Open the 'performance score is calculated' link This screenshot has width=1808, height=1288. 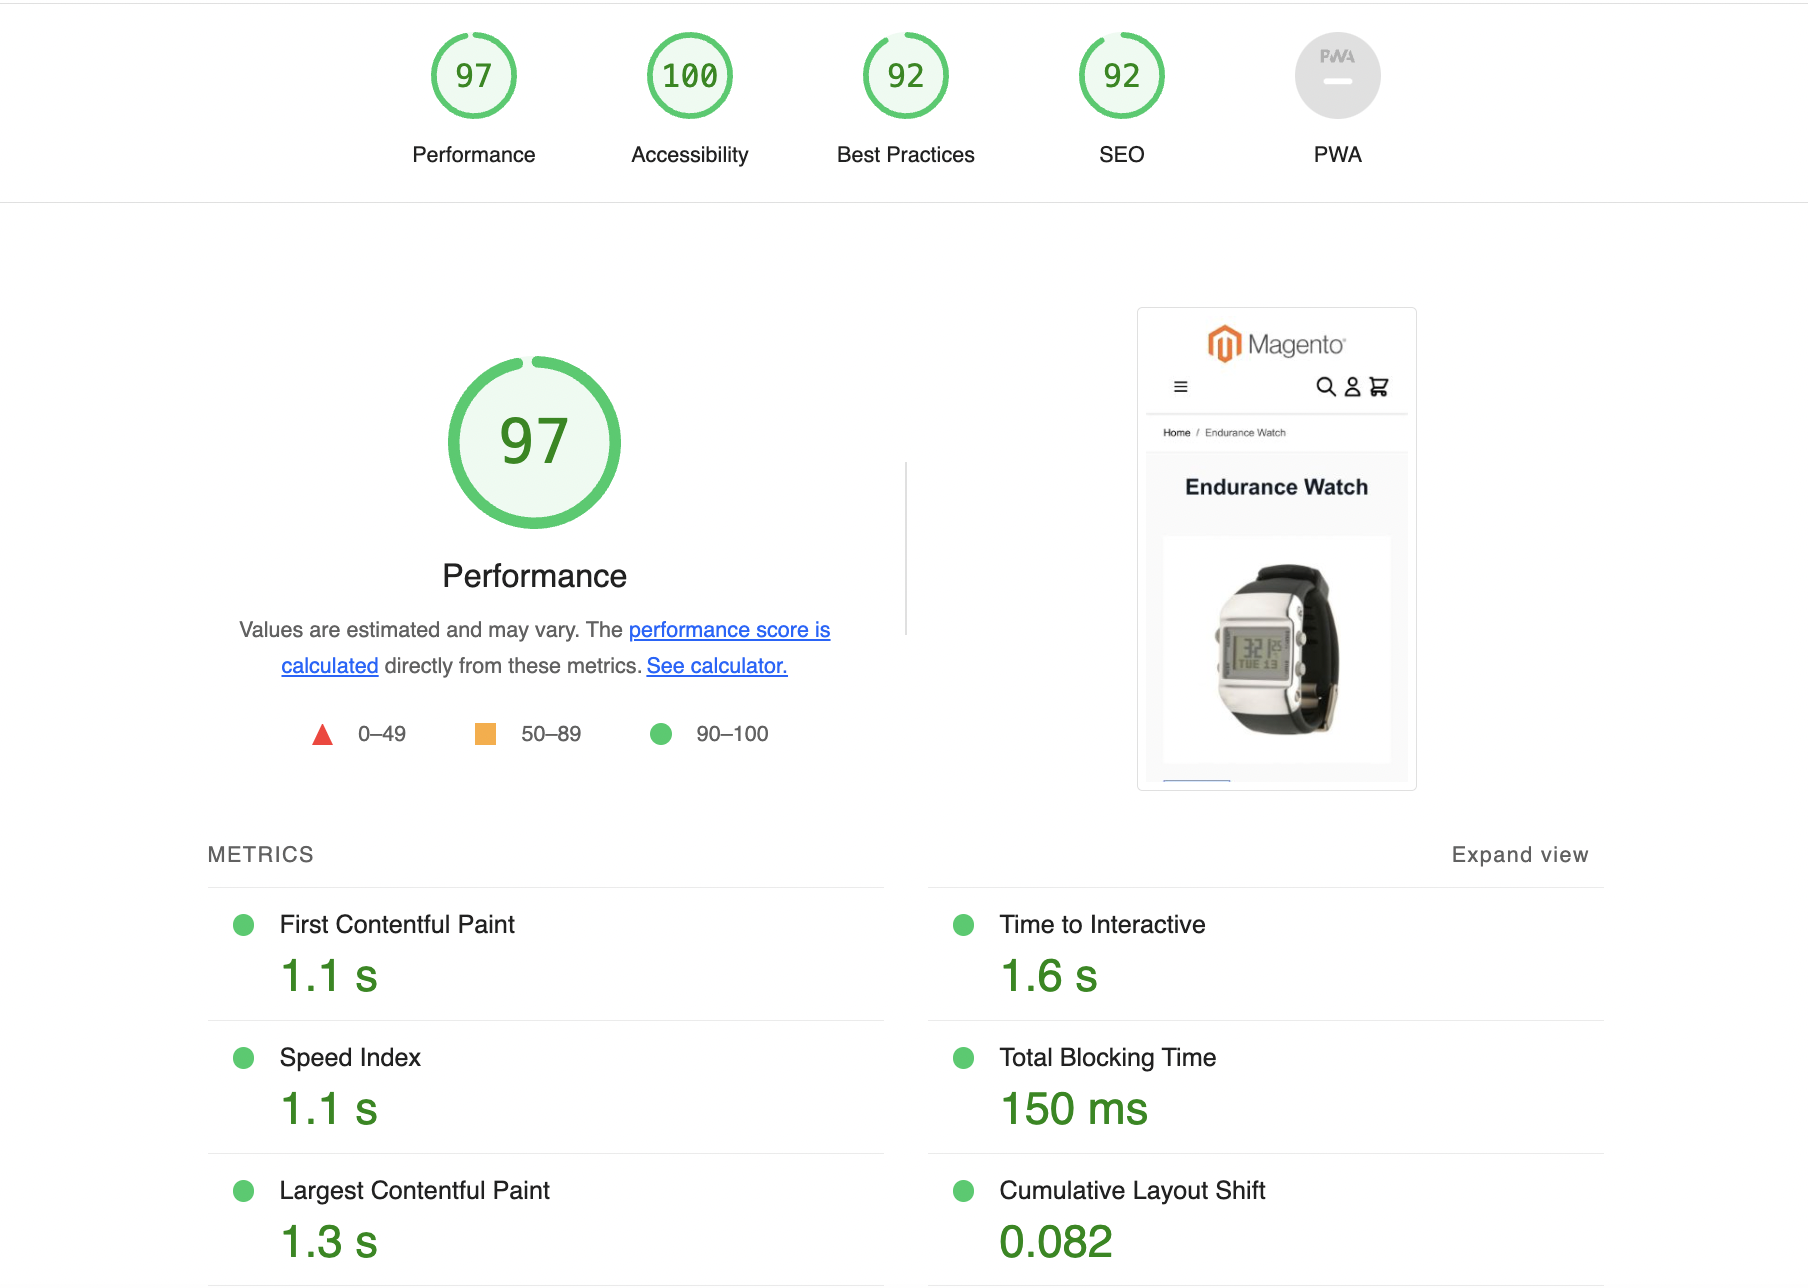729,630
